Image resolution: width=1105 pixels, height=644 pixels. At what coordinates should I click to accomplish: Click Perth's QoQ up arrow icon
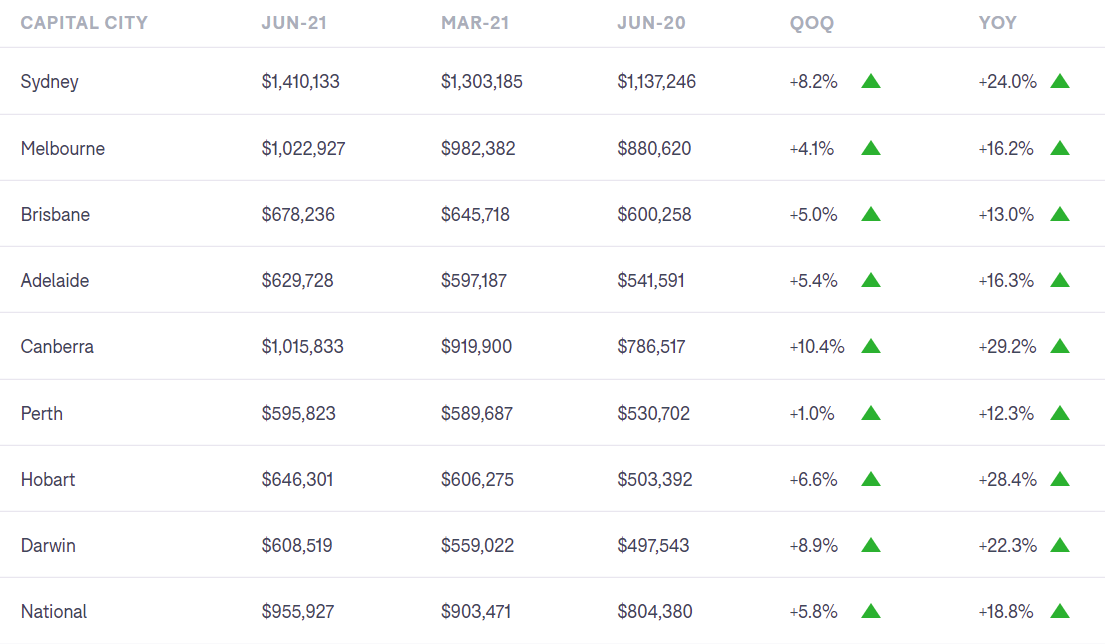click(870, 413)
